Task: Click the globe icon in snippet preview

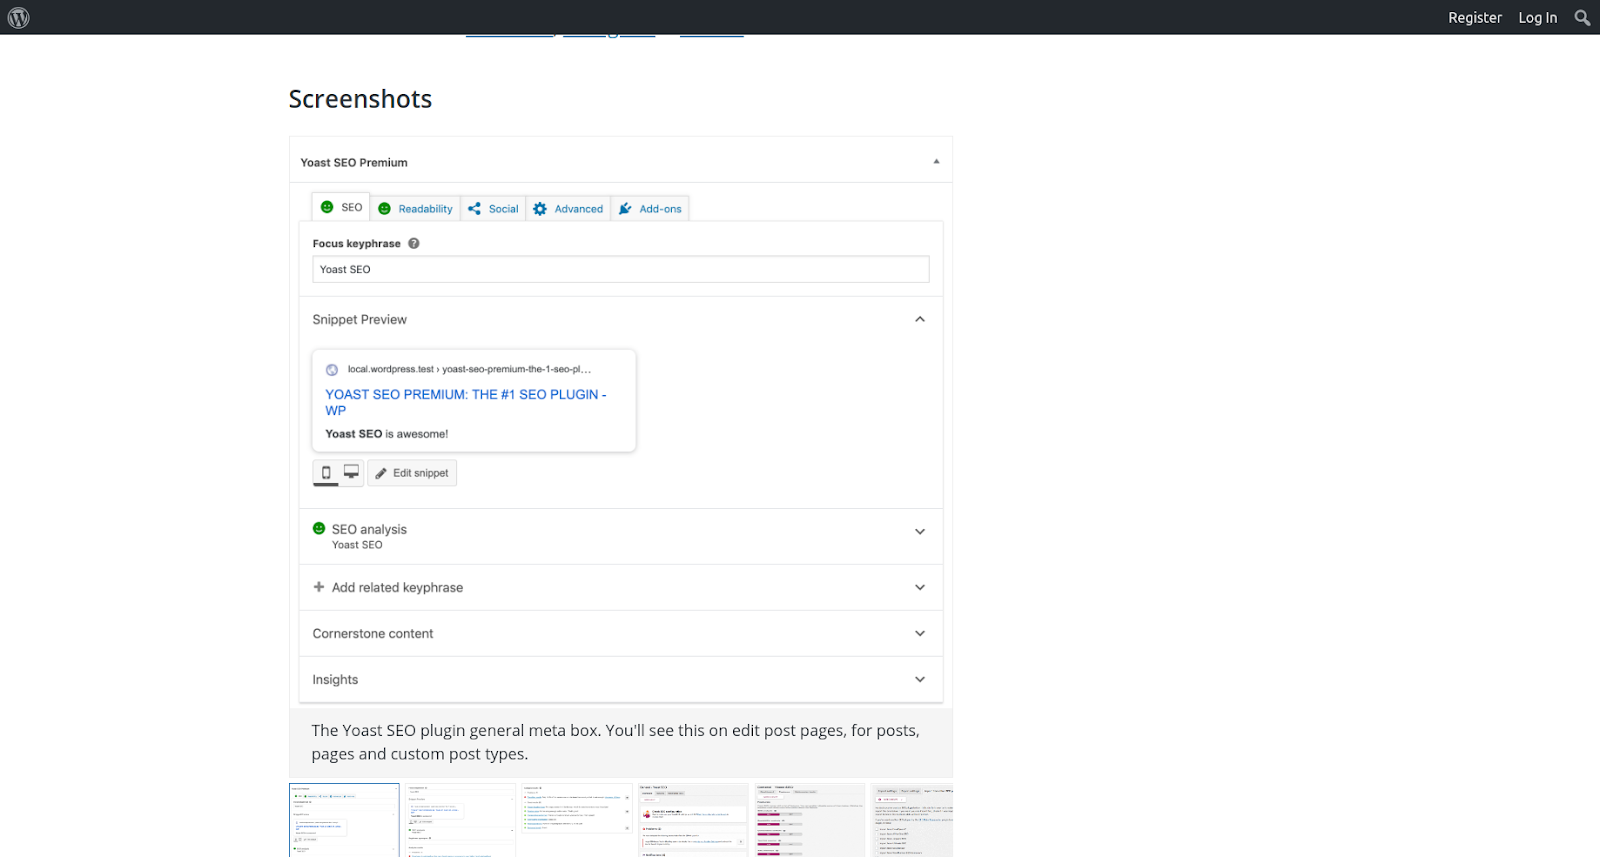Action: pyautogui.click(x=332, y=370)
